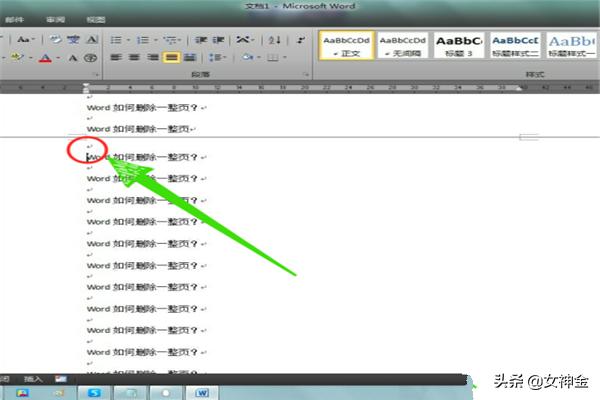Click the numbered list icon
This screenshot has width=600, height=400.
click(143, 39)
